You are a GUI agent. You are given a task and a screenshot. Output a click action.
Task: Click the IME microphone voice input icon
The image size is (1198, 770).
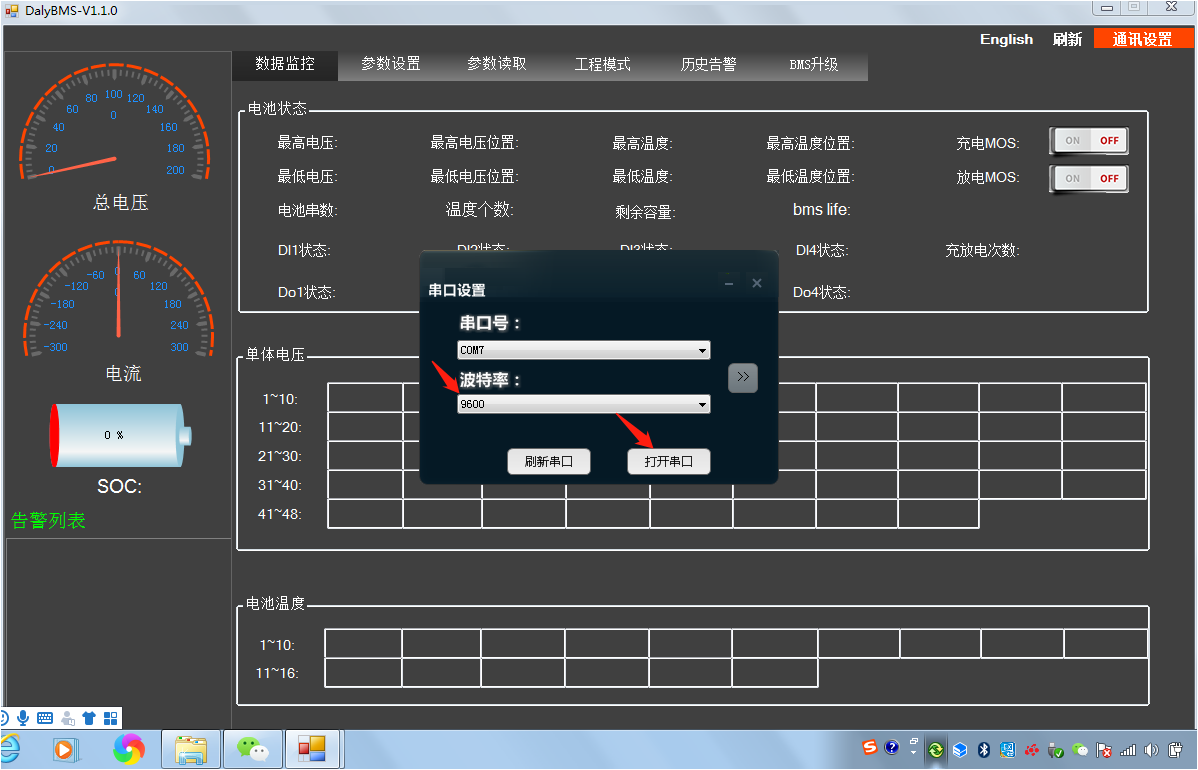click(x=23, y=718)
